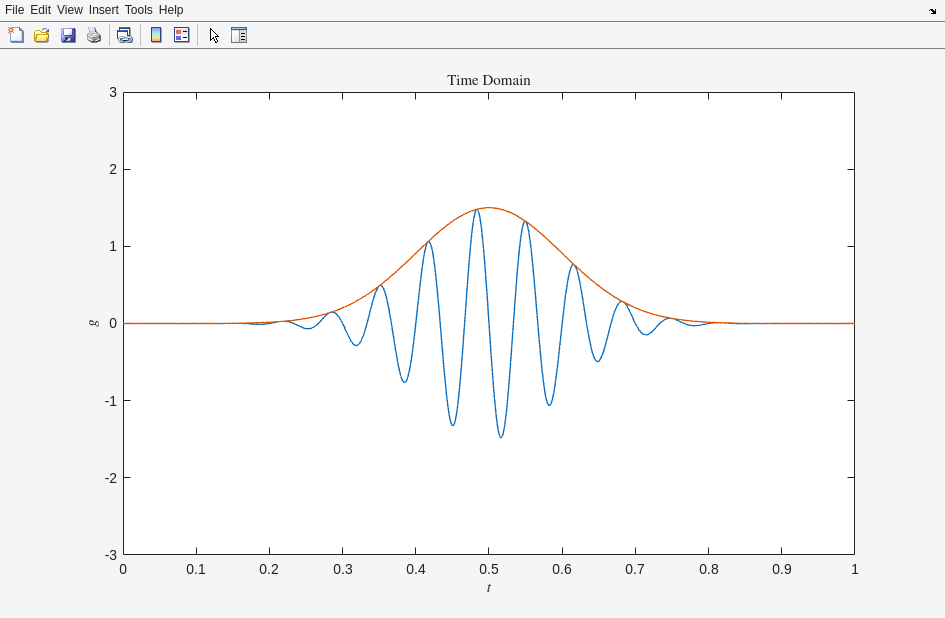
Task: Toggle the Insert Colorbar button
Action: [156, 35]
